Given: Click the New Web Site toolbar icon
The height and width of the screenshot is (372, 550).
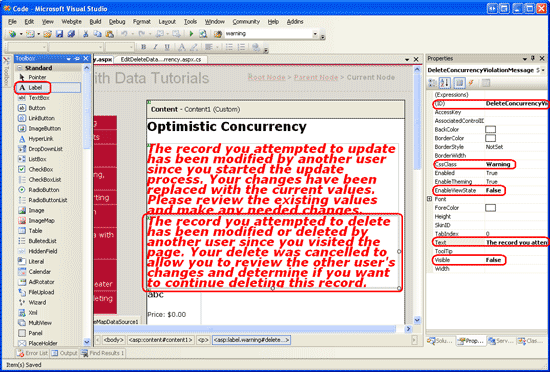Looking at the screenshot, I should (x=13, y=34).
